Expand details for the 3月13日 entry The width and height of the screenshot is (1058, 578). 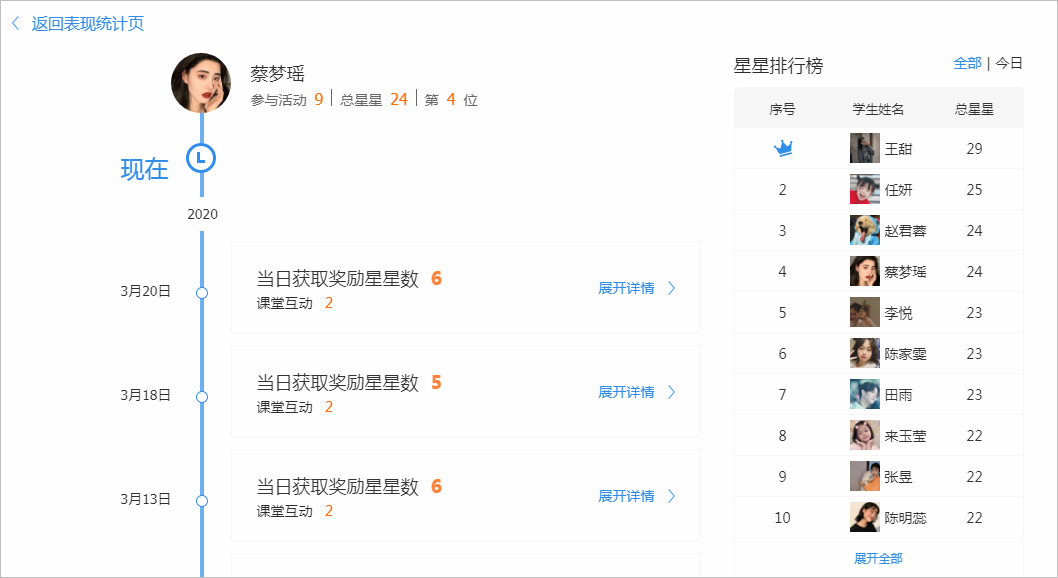(x=637, y=496)
